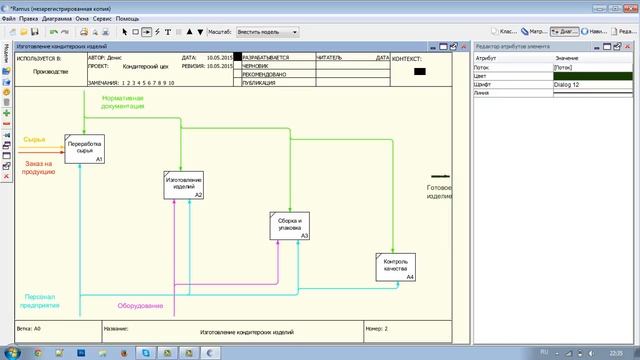Select the text T tool

(168, 32)
